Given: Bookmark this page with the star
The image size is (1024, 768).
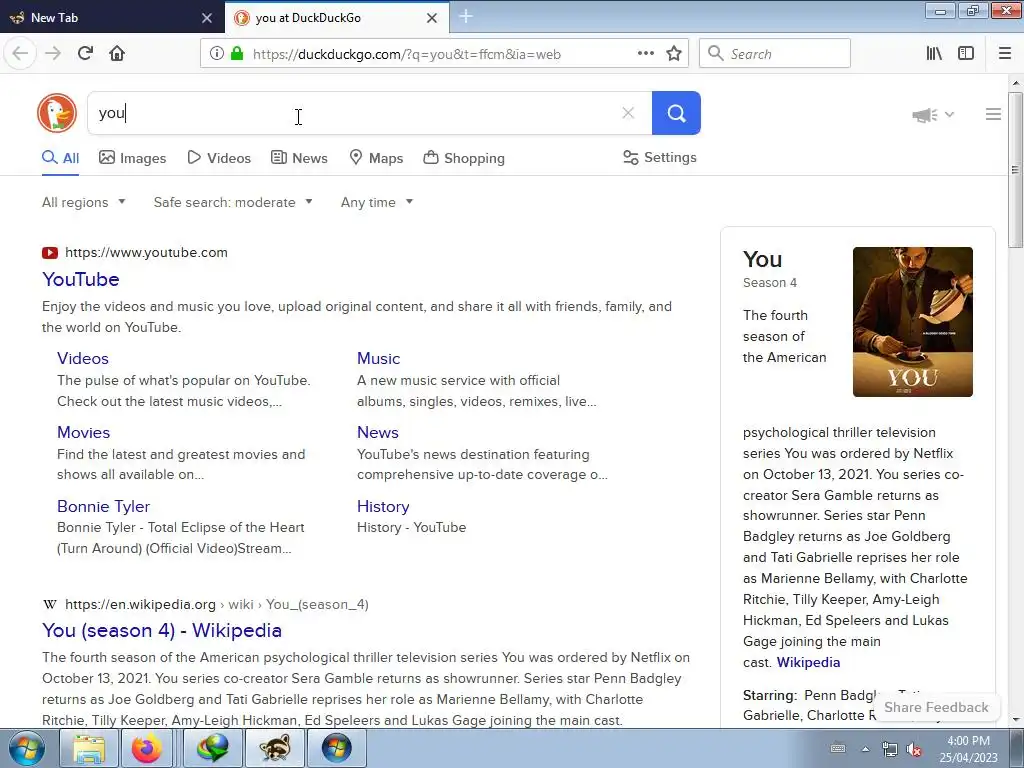Looking at the screenshot, I should pos(674,54).
